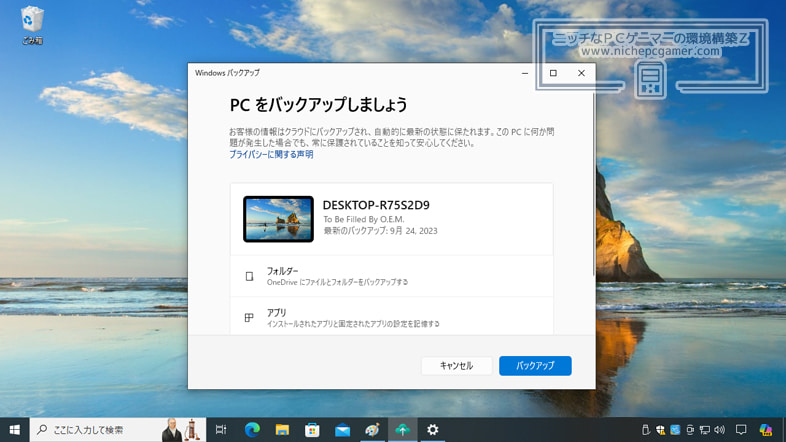This screenshot has width=786, height=442.
Task: Open the Windows Start menu
Action: [x=15, y=429]
